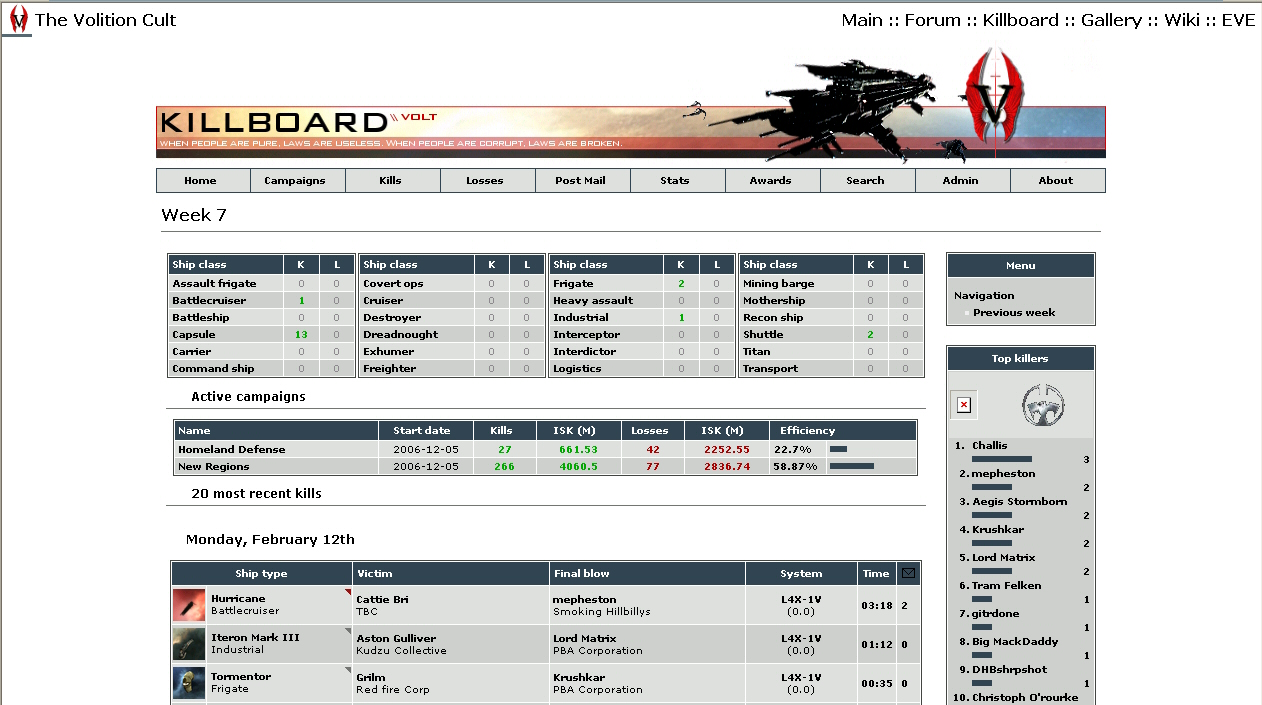Open the About tab
This screenshot has height=705, width=1262.
pos(1058,181)
